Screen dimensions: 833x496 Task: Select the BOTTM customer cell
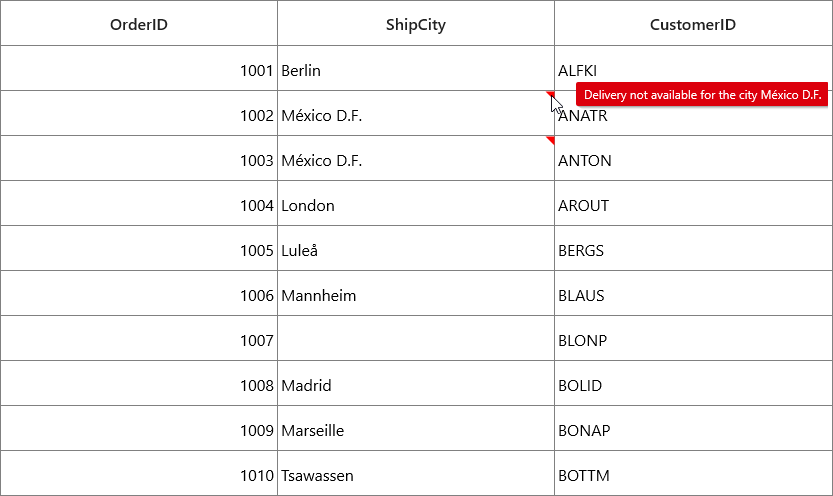[693, 473]
